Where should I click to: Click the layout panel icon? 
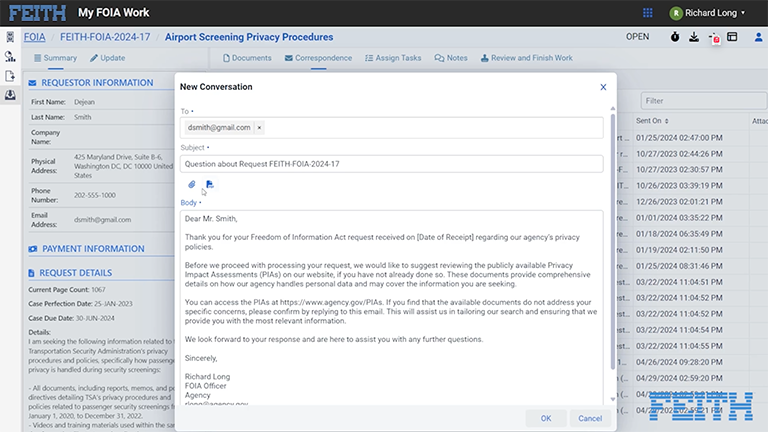click(732, 37)
